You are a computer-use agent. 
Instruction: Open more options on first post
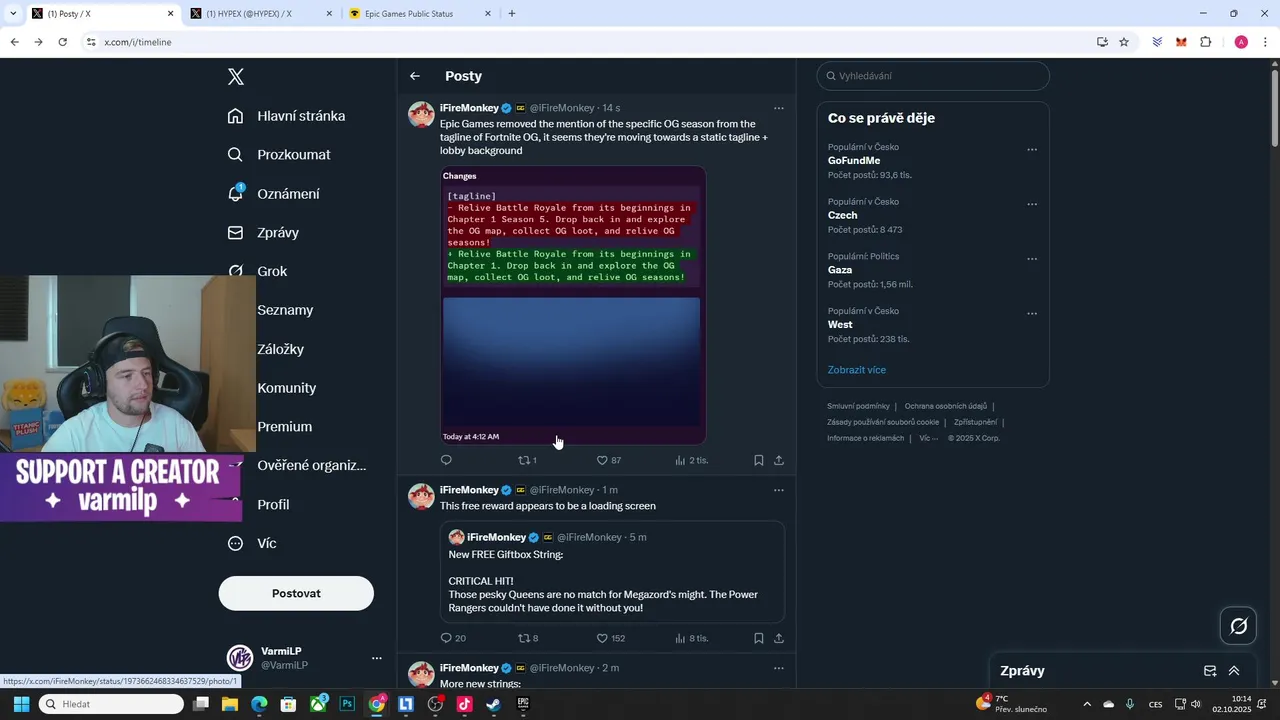[779, 108]
